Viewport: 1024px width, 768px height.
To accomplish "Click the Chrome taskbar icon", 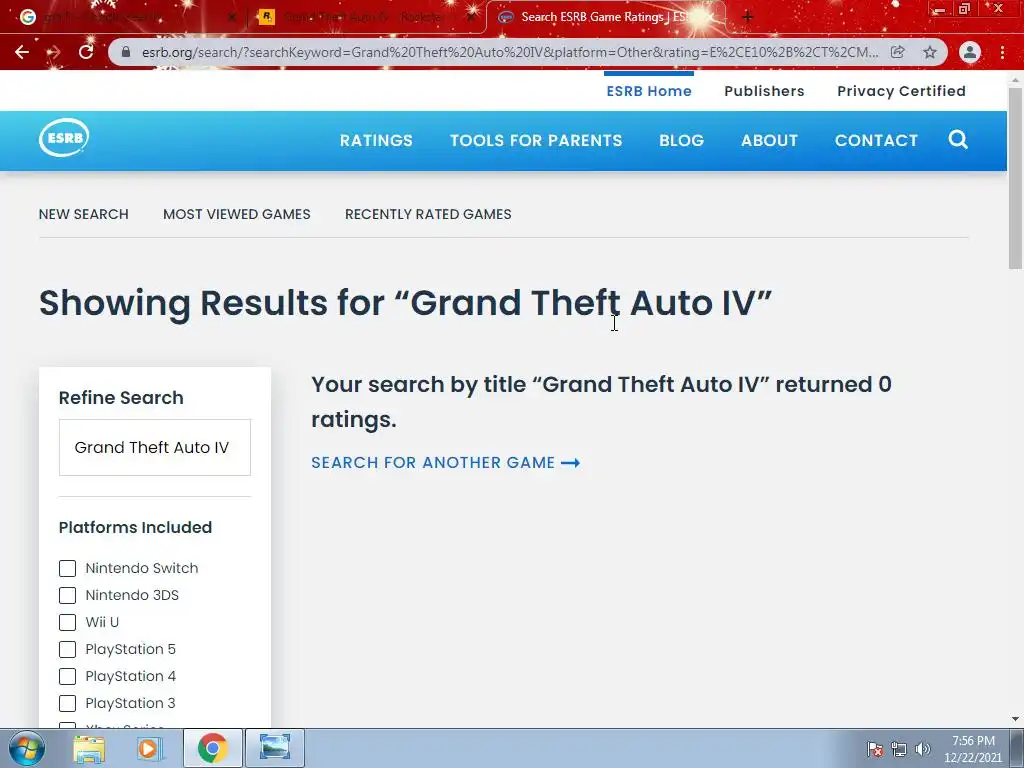I will [x=212, y=748].
